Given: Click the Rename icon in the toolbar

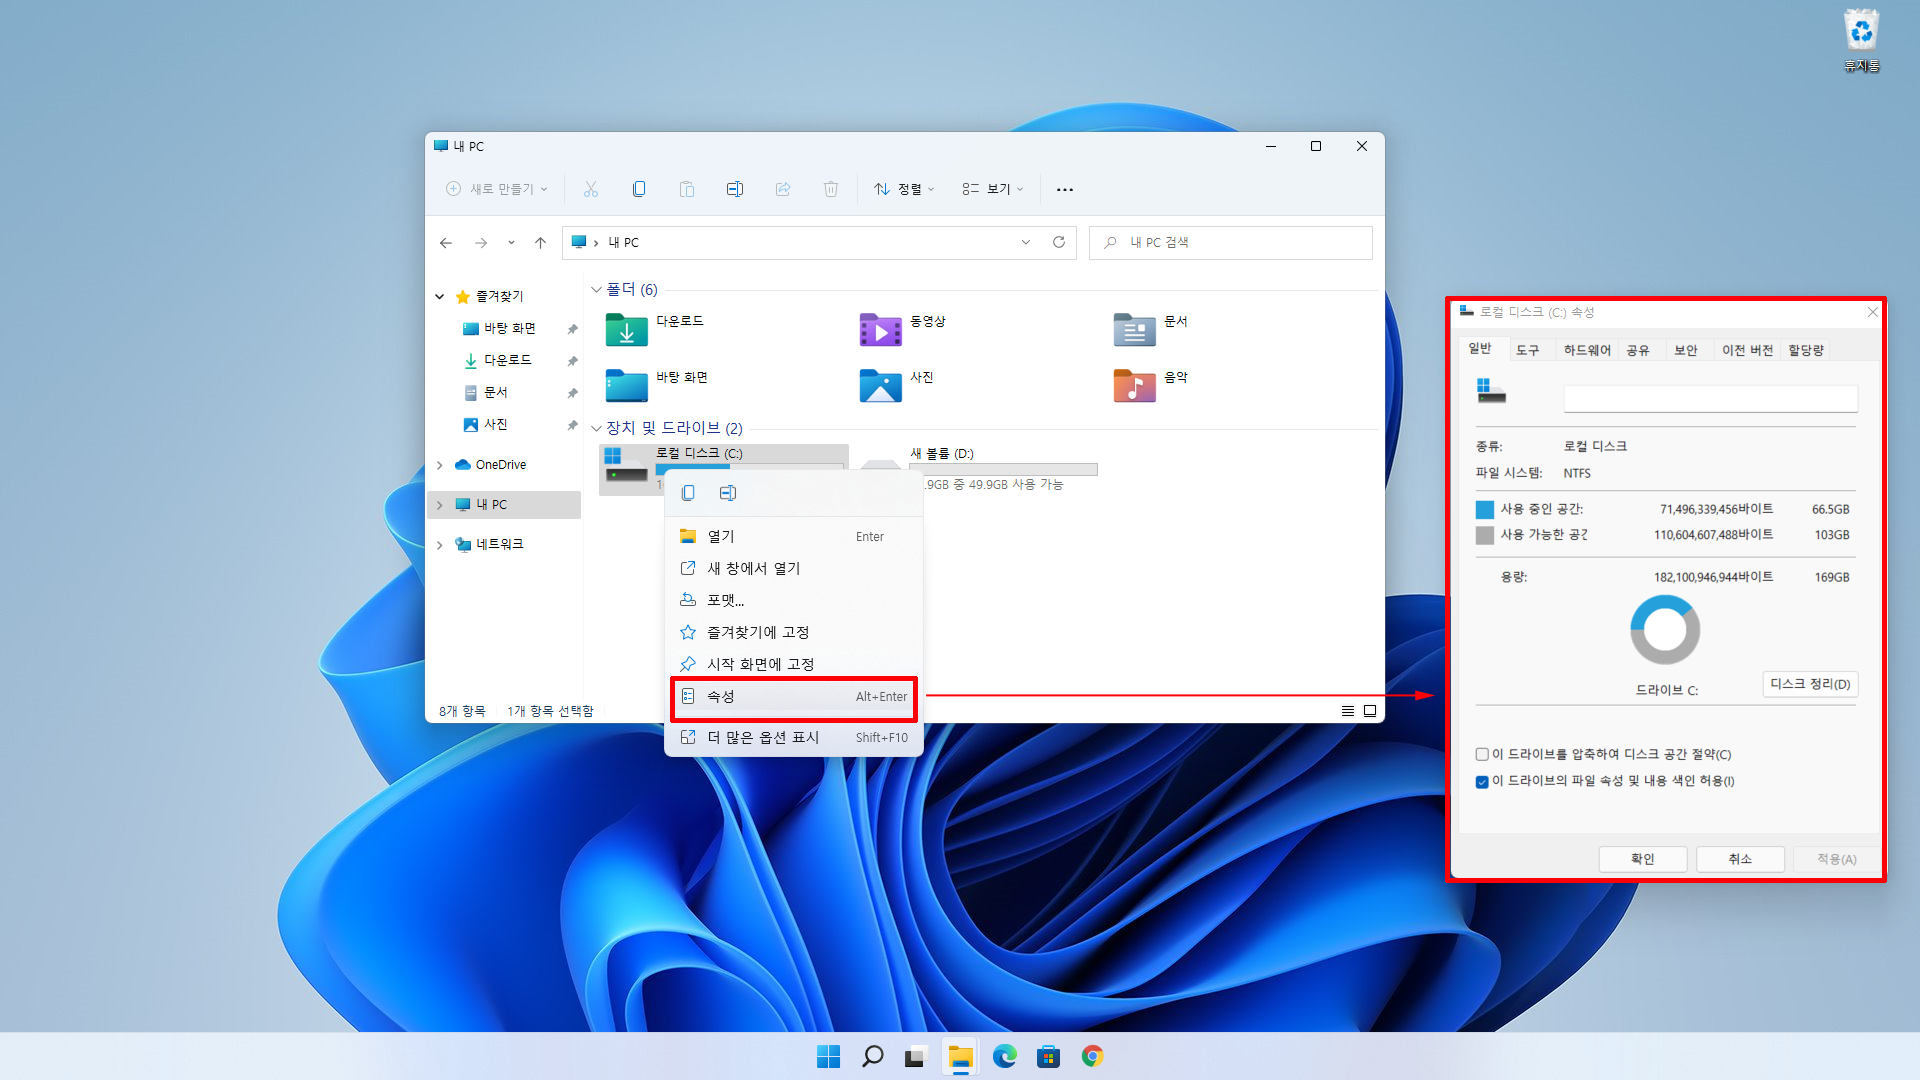Looking at the screenshot, I should click(x=734, y=189).
